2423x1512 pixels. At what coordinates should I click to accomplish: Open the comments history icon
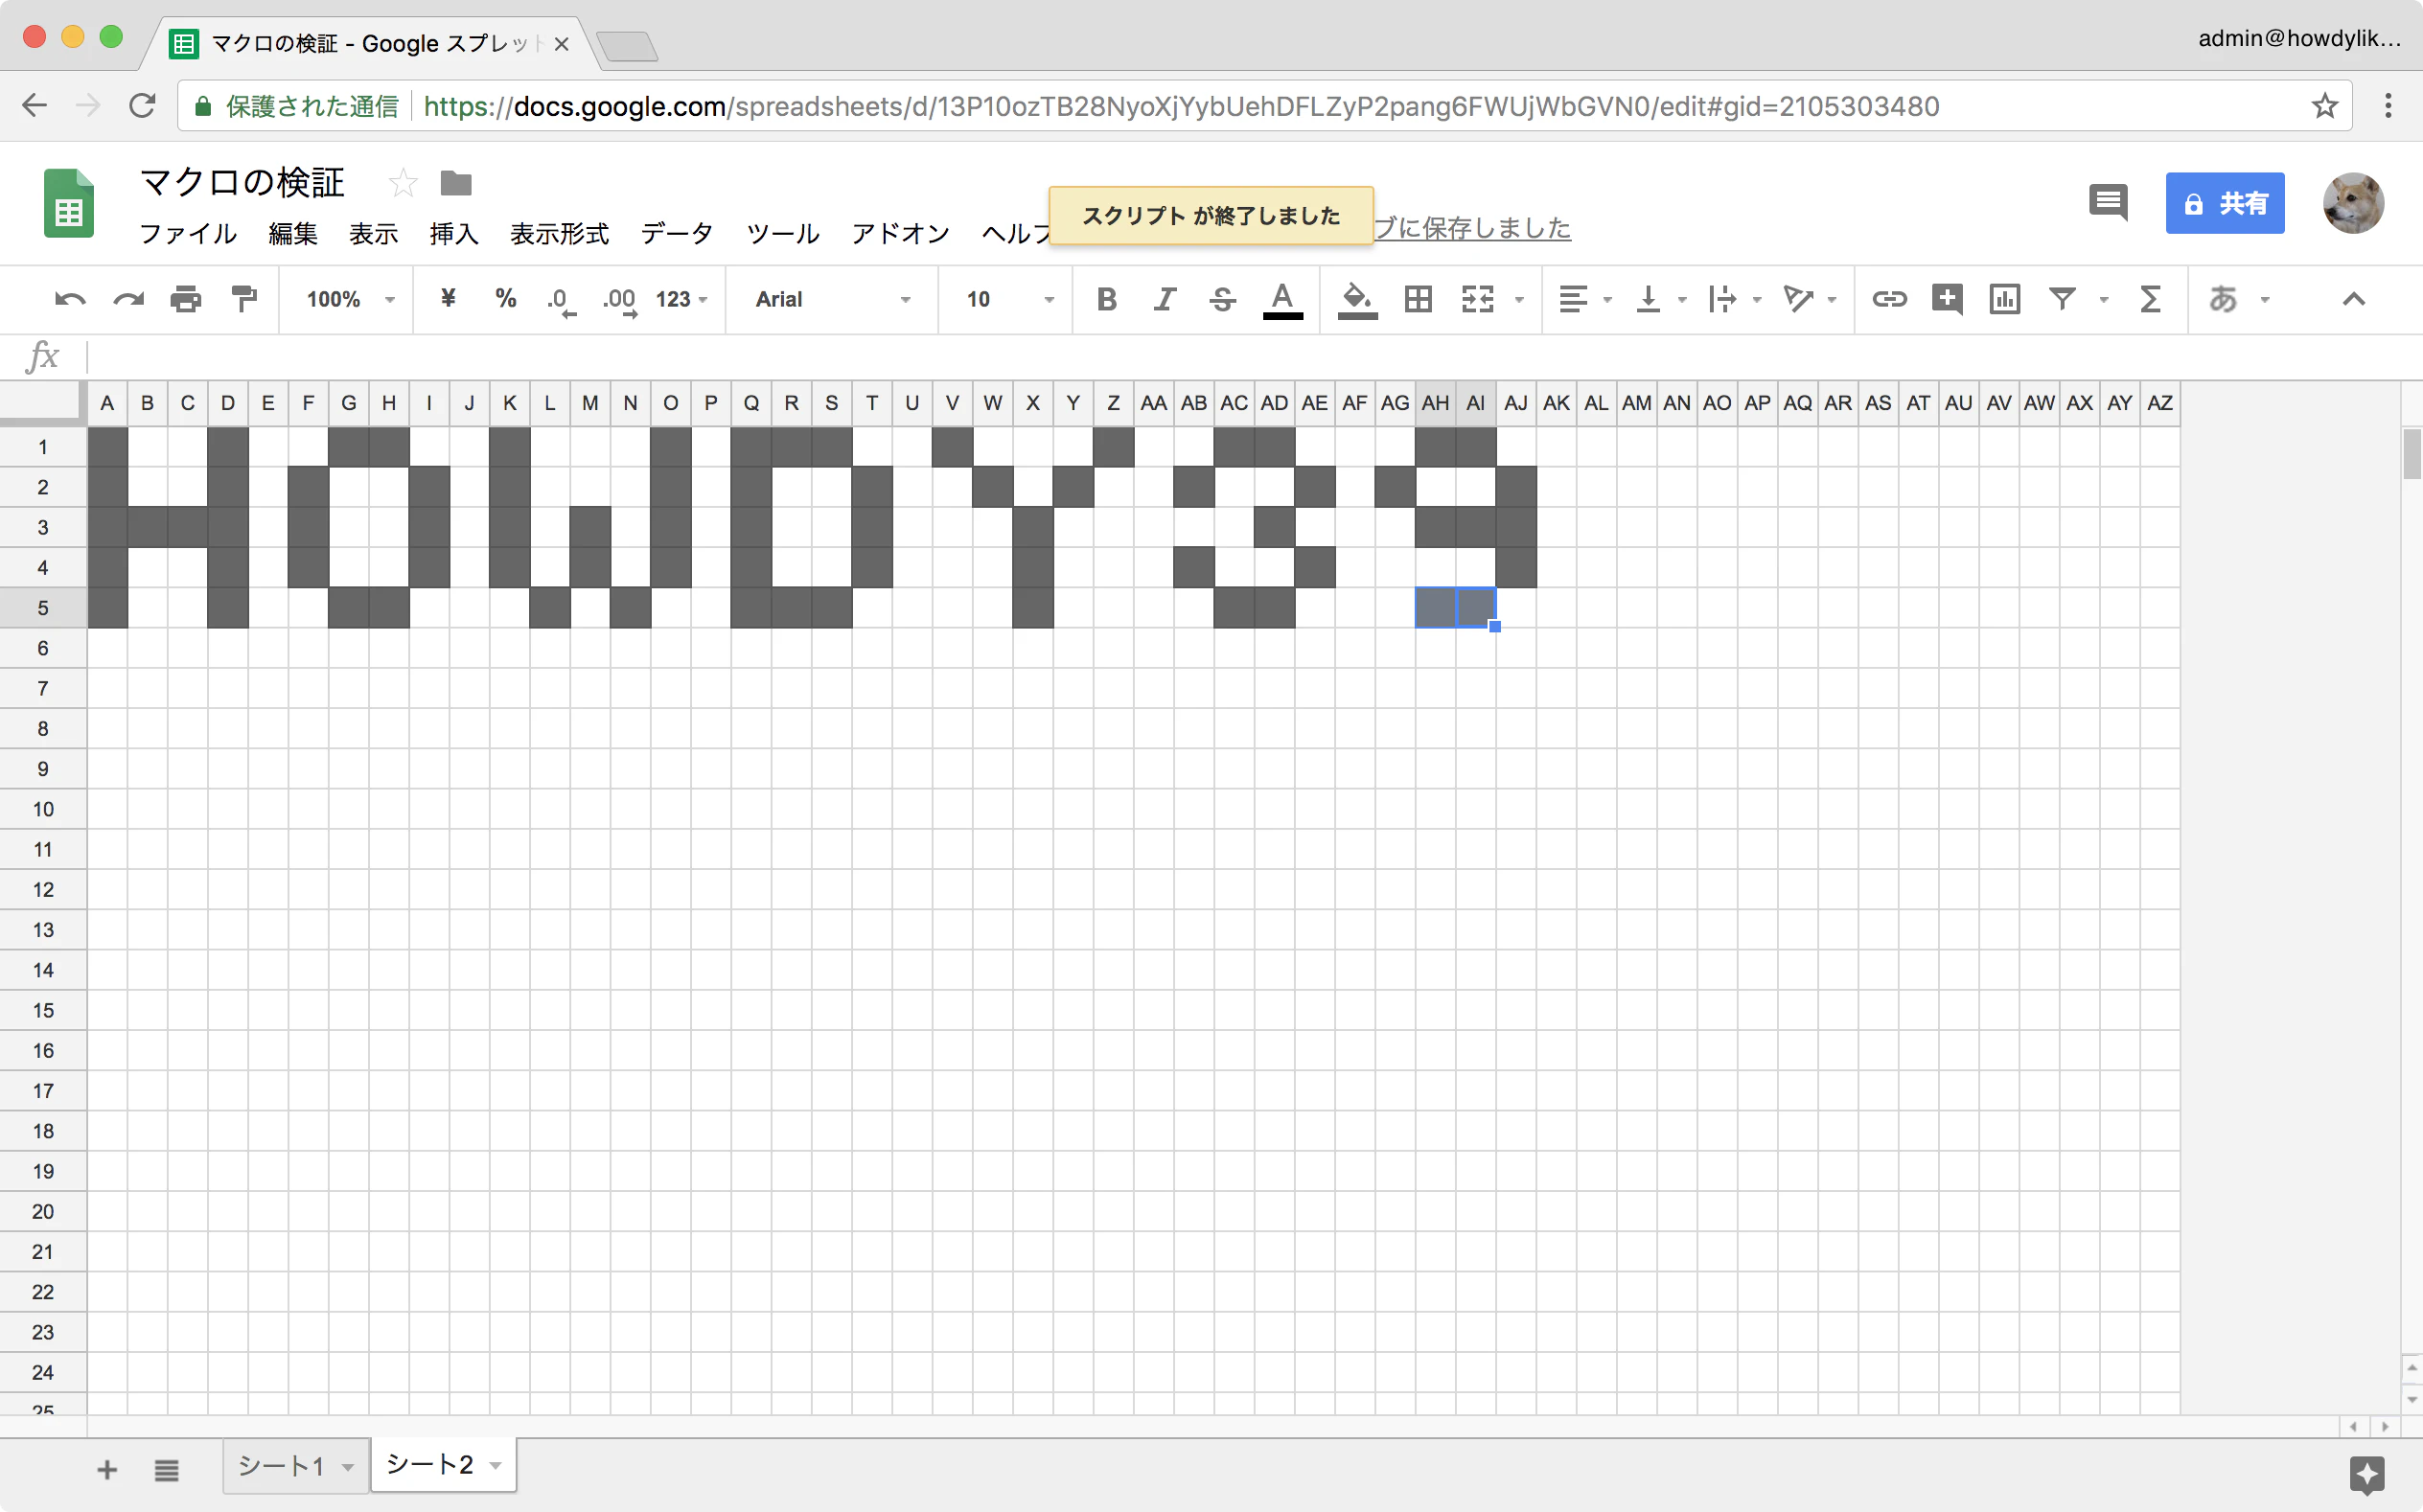pyautogui.click(x=2108, y=203)
